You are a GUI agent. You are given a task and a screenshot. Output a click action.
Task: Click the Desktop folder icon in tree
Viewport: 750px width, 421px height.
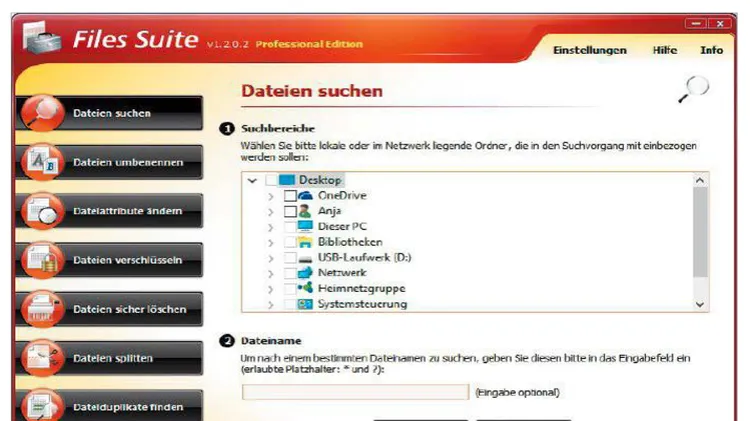click(x=287, y=180)
